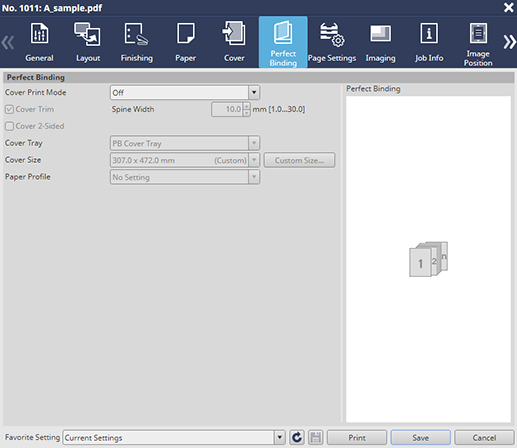This screenshot has height=448, width=517.
Task: Expand the Cover Tray dropdown
Action: pyautogui.click(x=254, y=143)
